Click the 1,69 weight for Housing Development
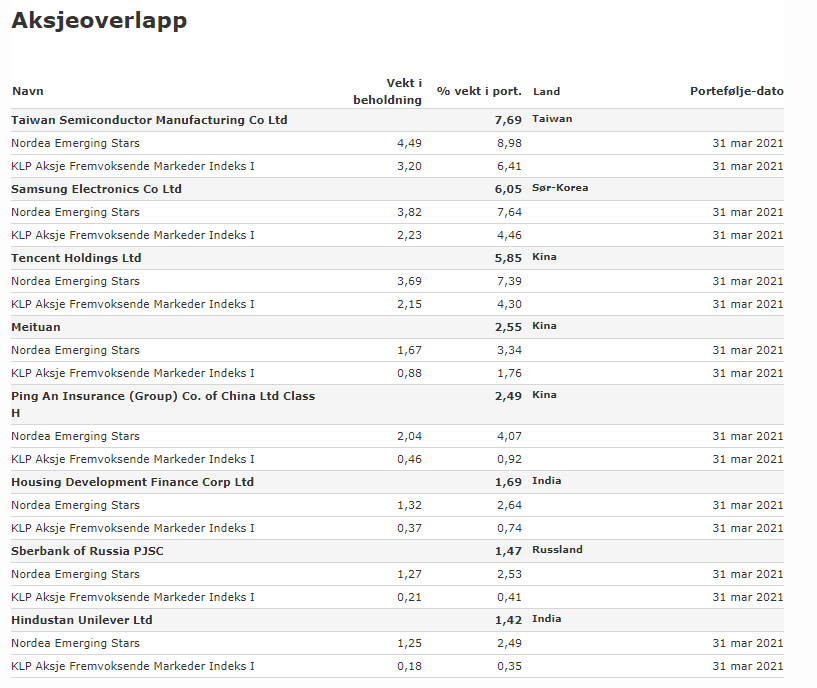Viewport: 817px width, 688px height. click(508, 482)
